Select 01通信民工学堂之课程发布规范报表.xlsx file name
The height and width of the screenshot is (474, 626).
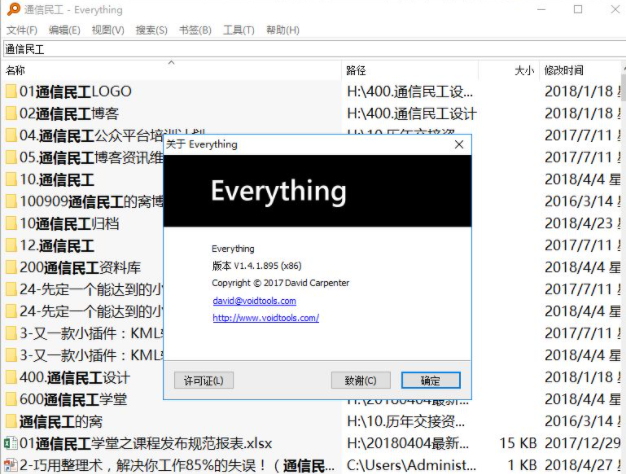[146, 443]
